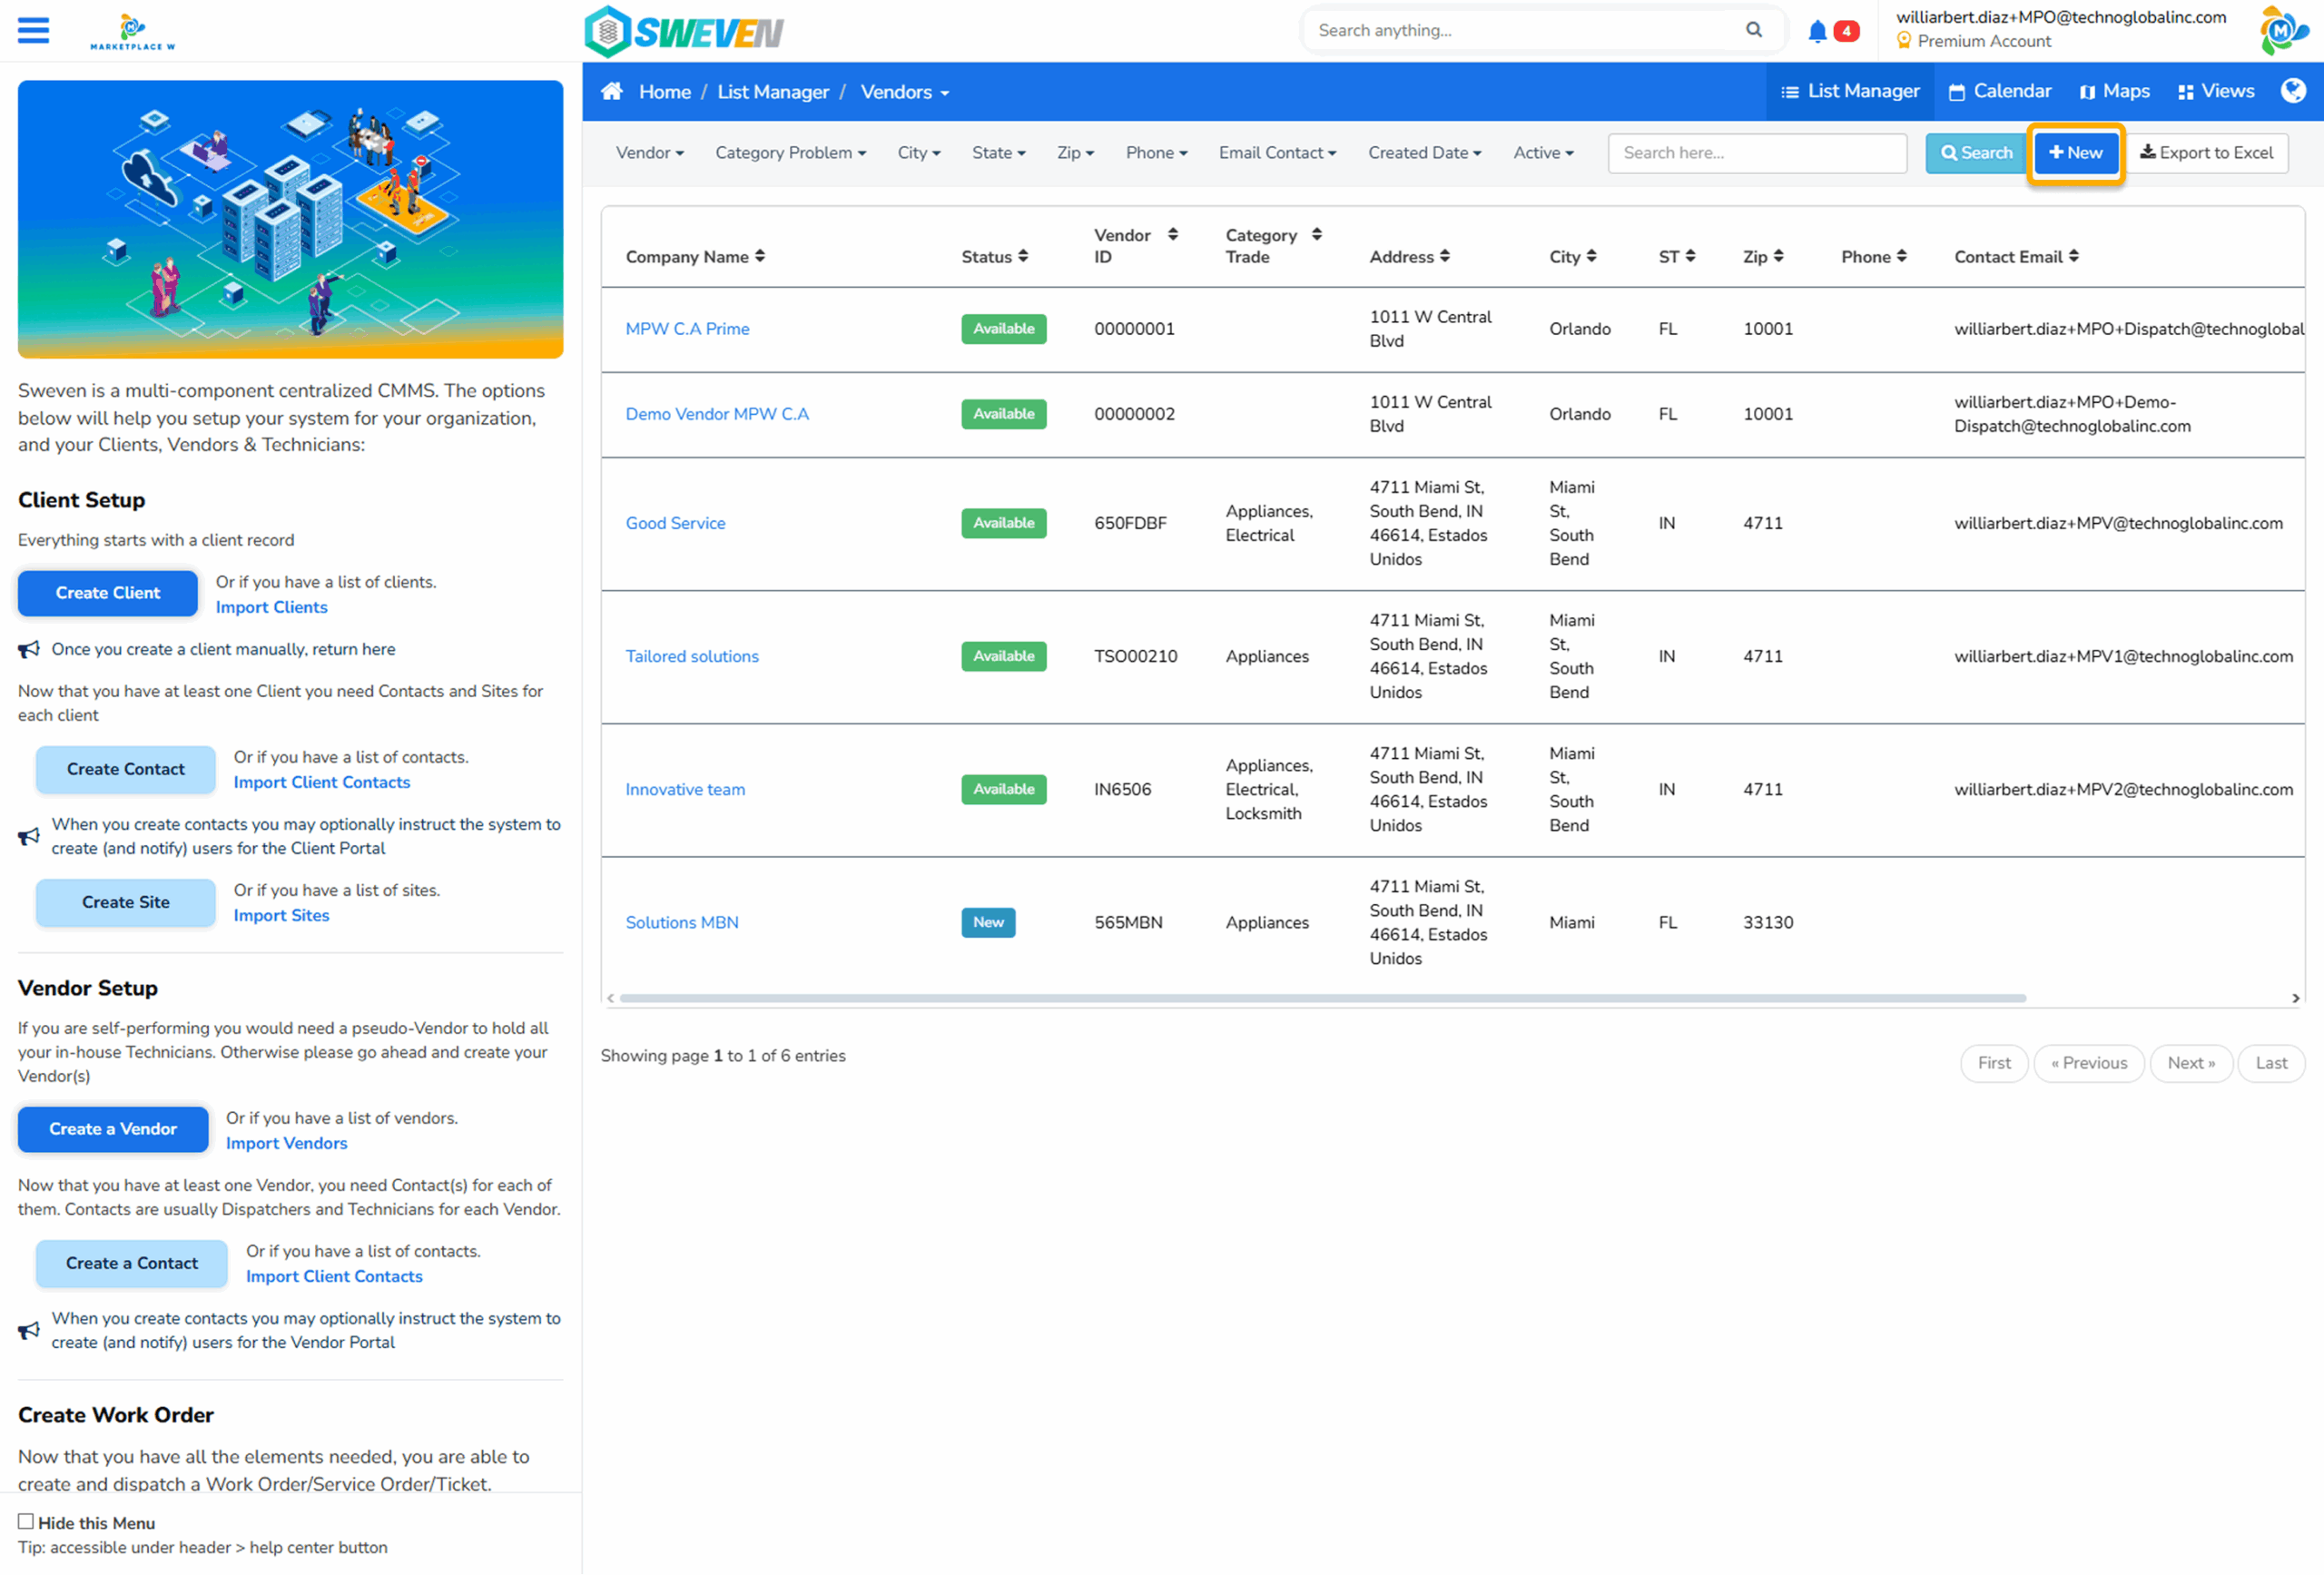
Task: Open the Solutions MBN vendor
Action: (x=682, y=922)
